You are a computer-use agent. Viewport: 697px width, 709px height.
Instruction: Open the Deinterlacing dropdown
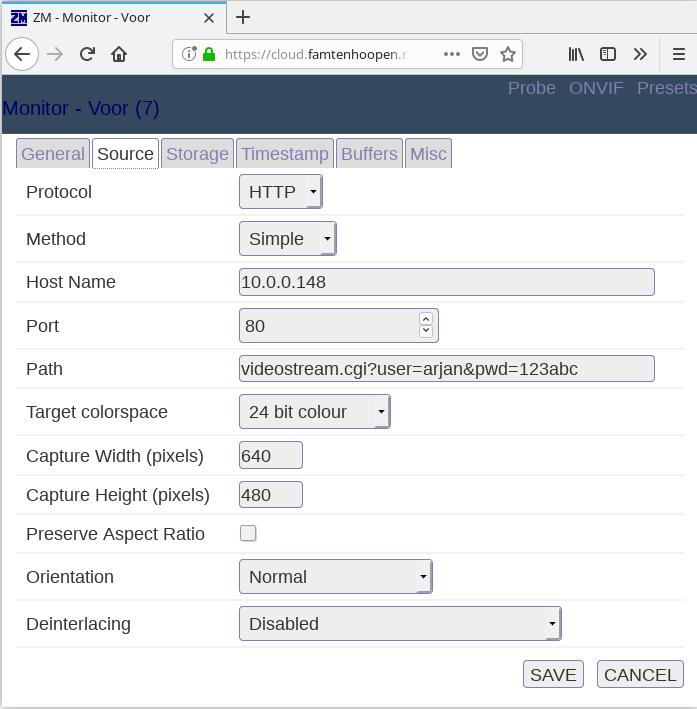(400, 623)
